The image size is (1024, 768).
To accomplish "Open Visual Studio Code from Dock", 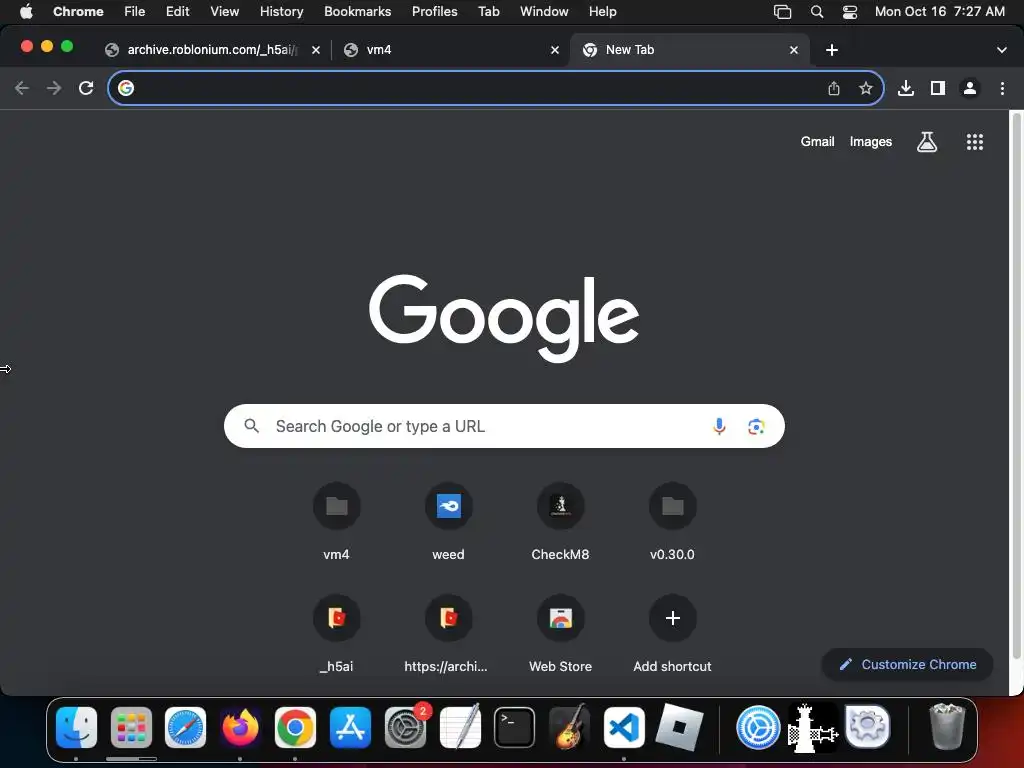I will [624, 727].
